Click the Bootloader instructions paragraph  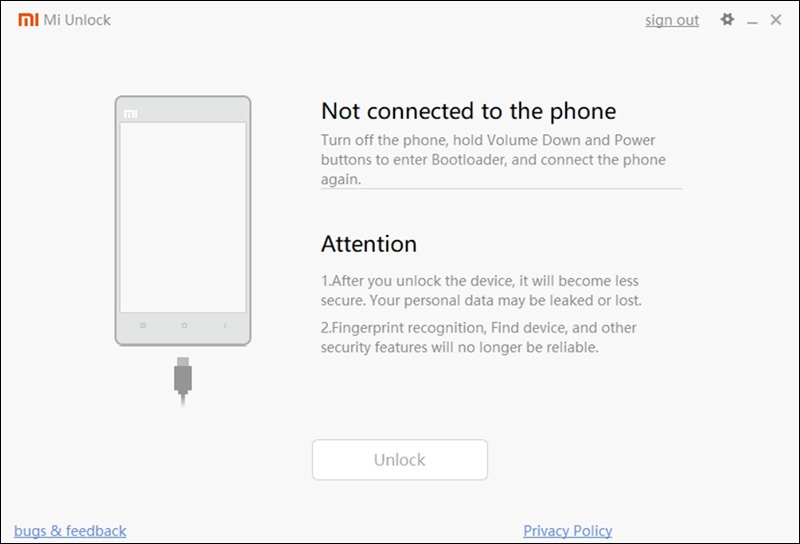point(493,159)
